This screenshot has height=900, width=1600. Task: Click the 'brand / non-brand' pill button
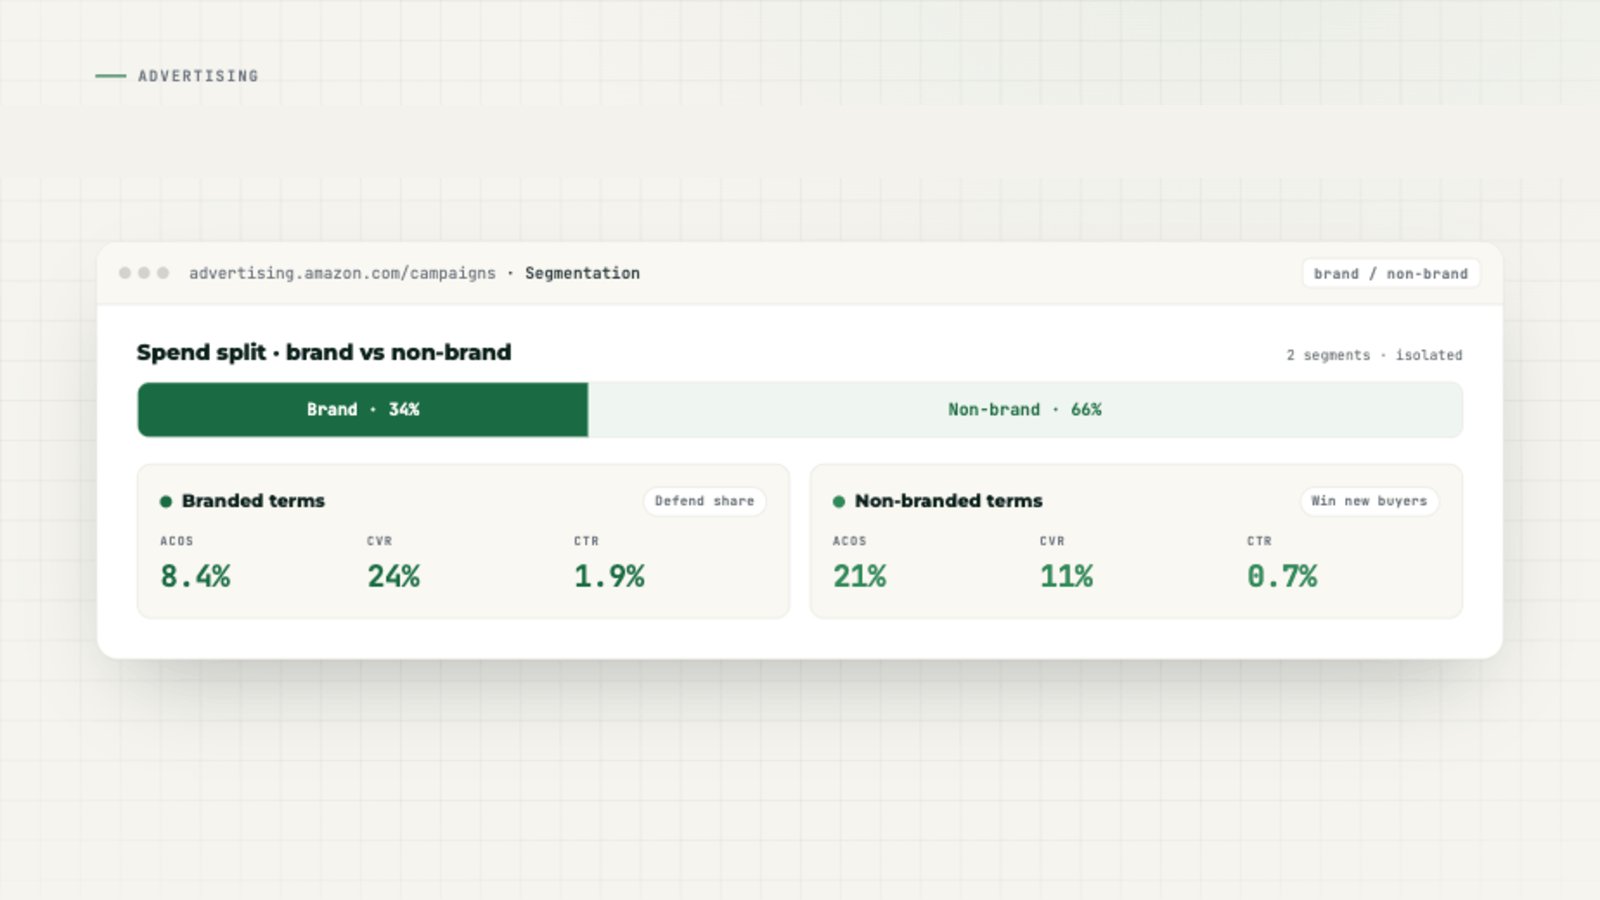pos(1391,273)
